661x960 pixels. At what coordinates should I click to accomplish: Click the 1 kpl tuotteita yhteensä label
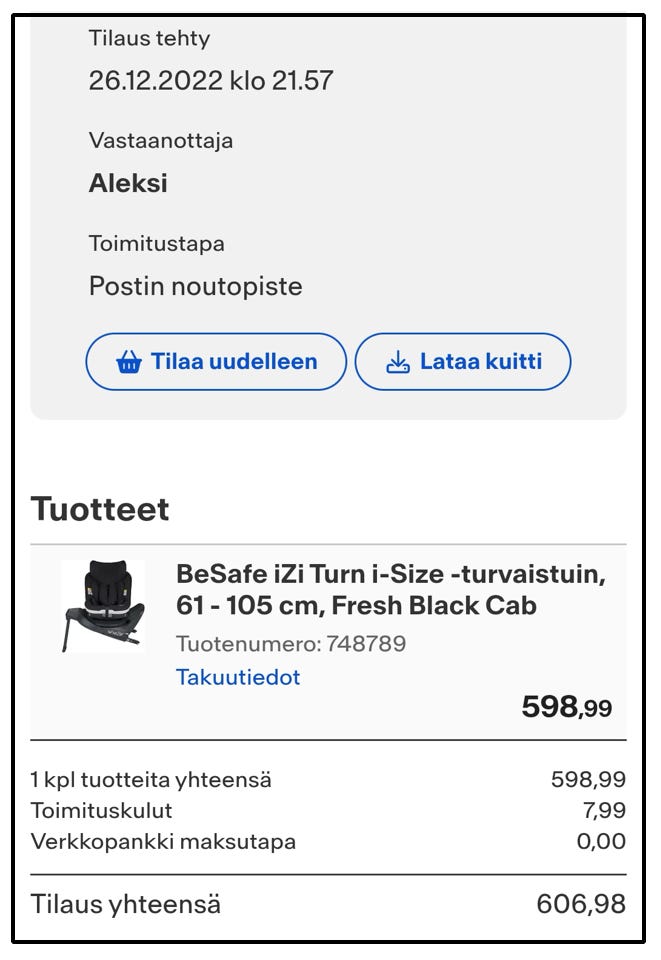coord(151,780)
